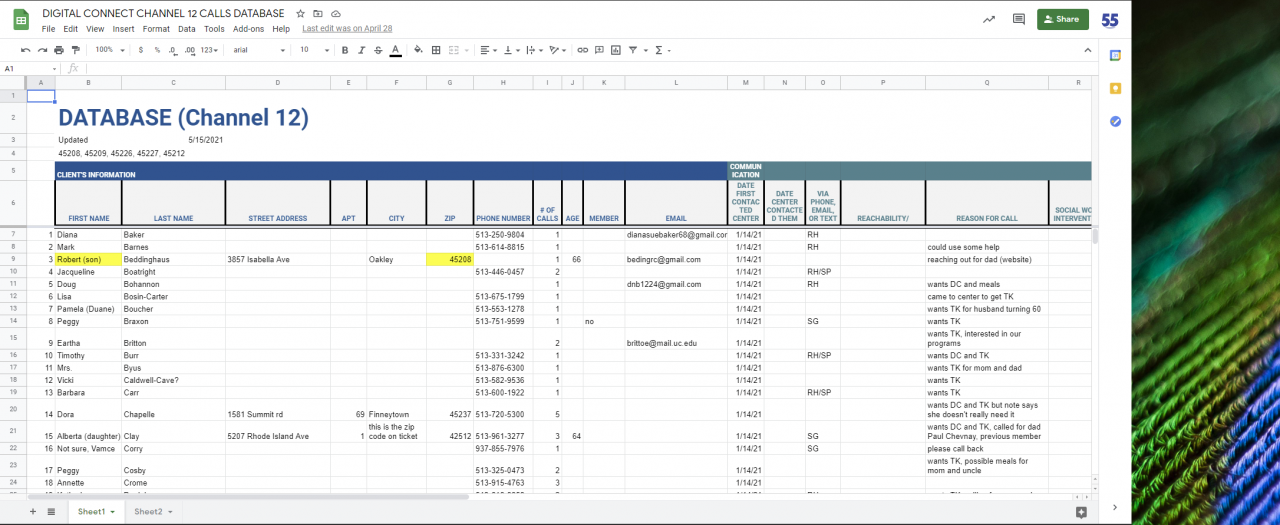
Task: Expand the arial font dropdown
Action: 258,50
